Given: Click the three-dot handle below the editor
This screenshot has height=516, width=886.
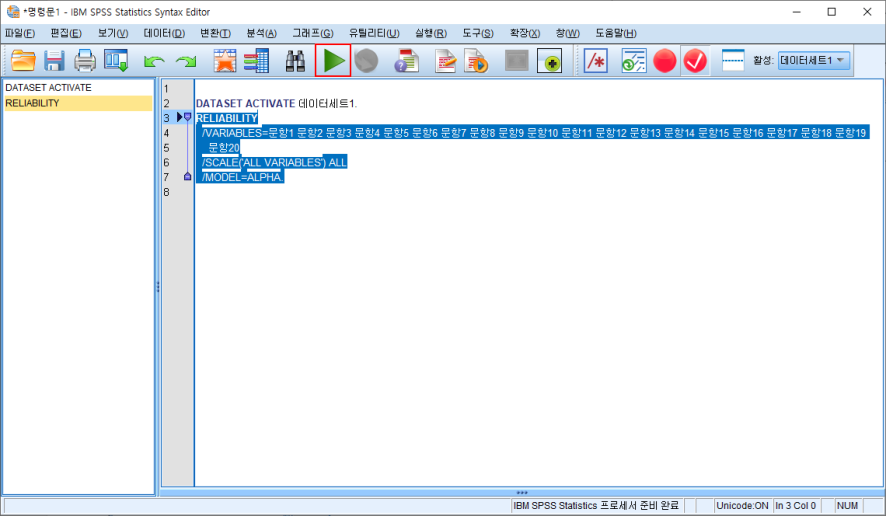Looking at the screenshot, I should click(x=522, y=493).
